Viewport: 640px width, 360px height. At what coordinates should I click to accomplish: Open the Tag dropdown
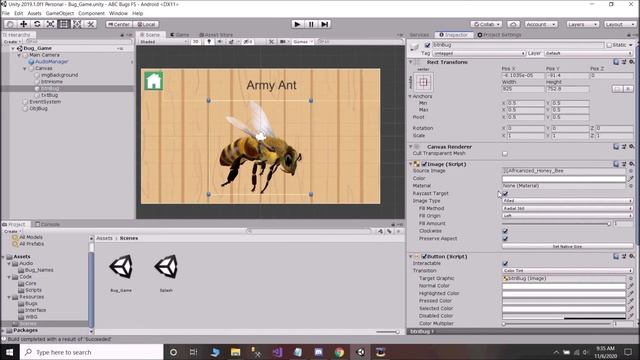479,53
